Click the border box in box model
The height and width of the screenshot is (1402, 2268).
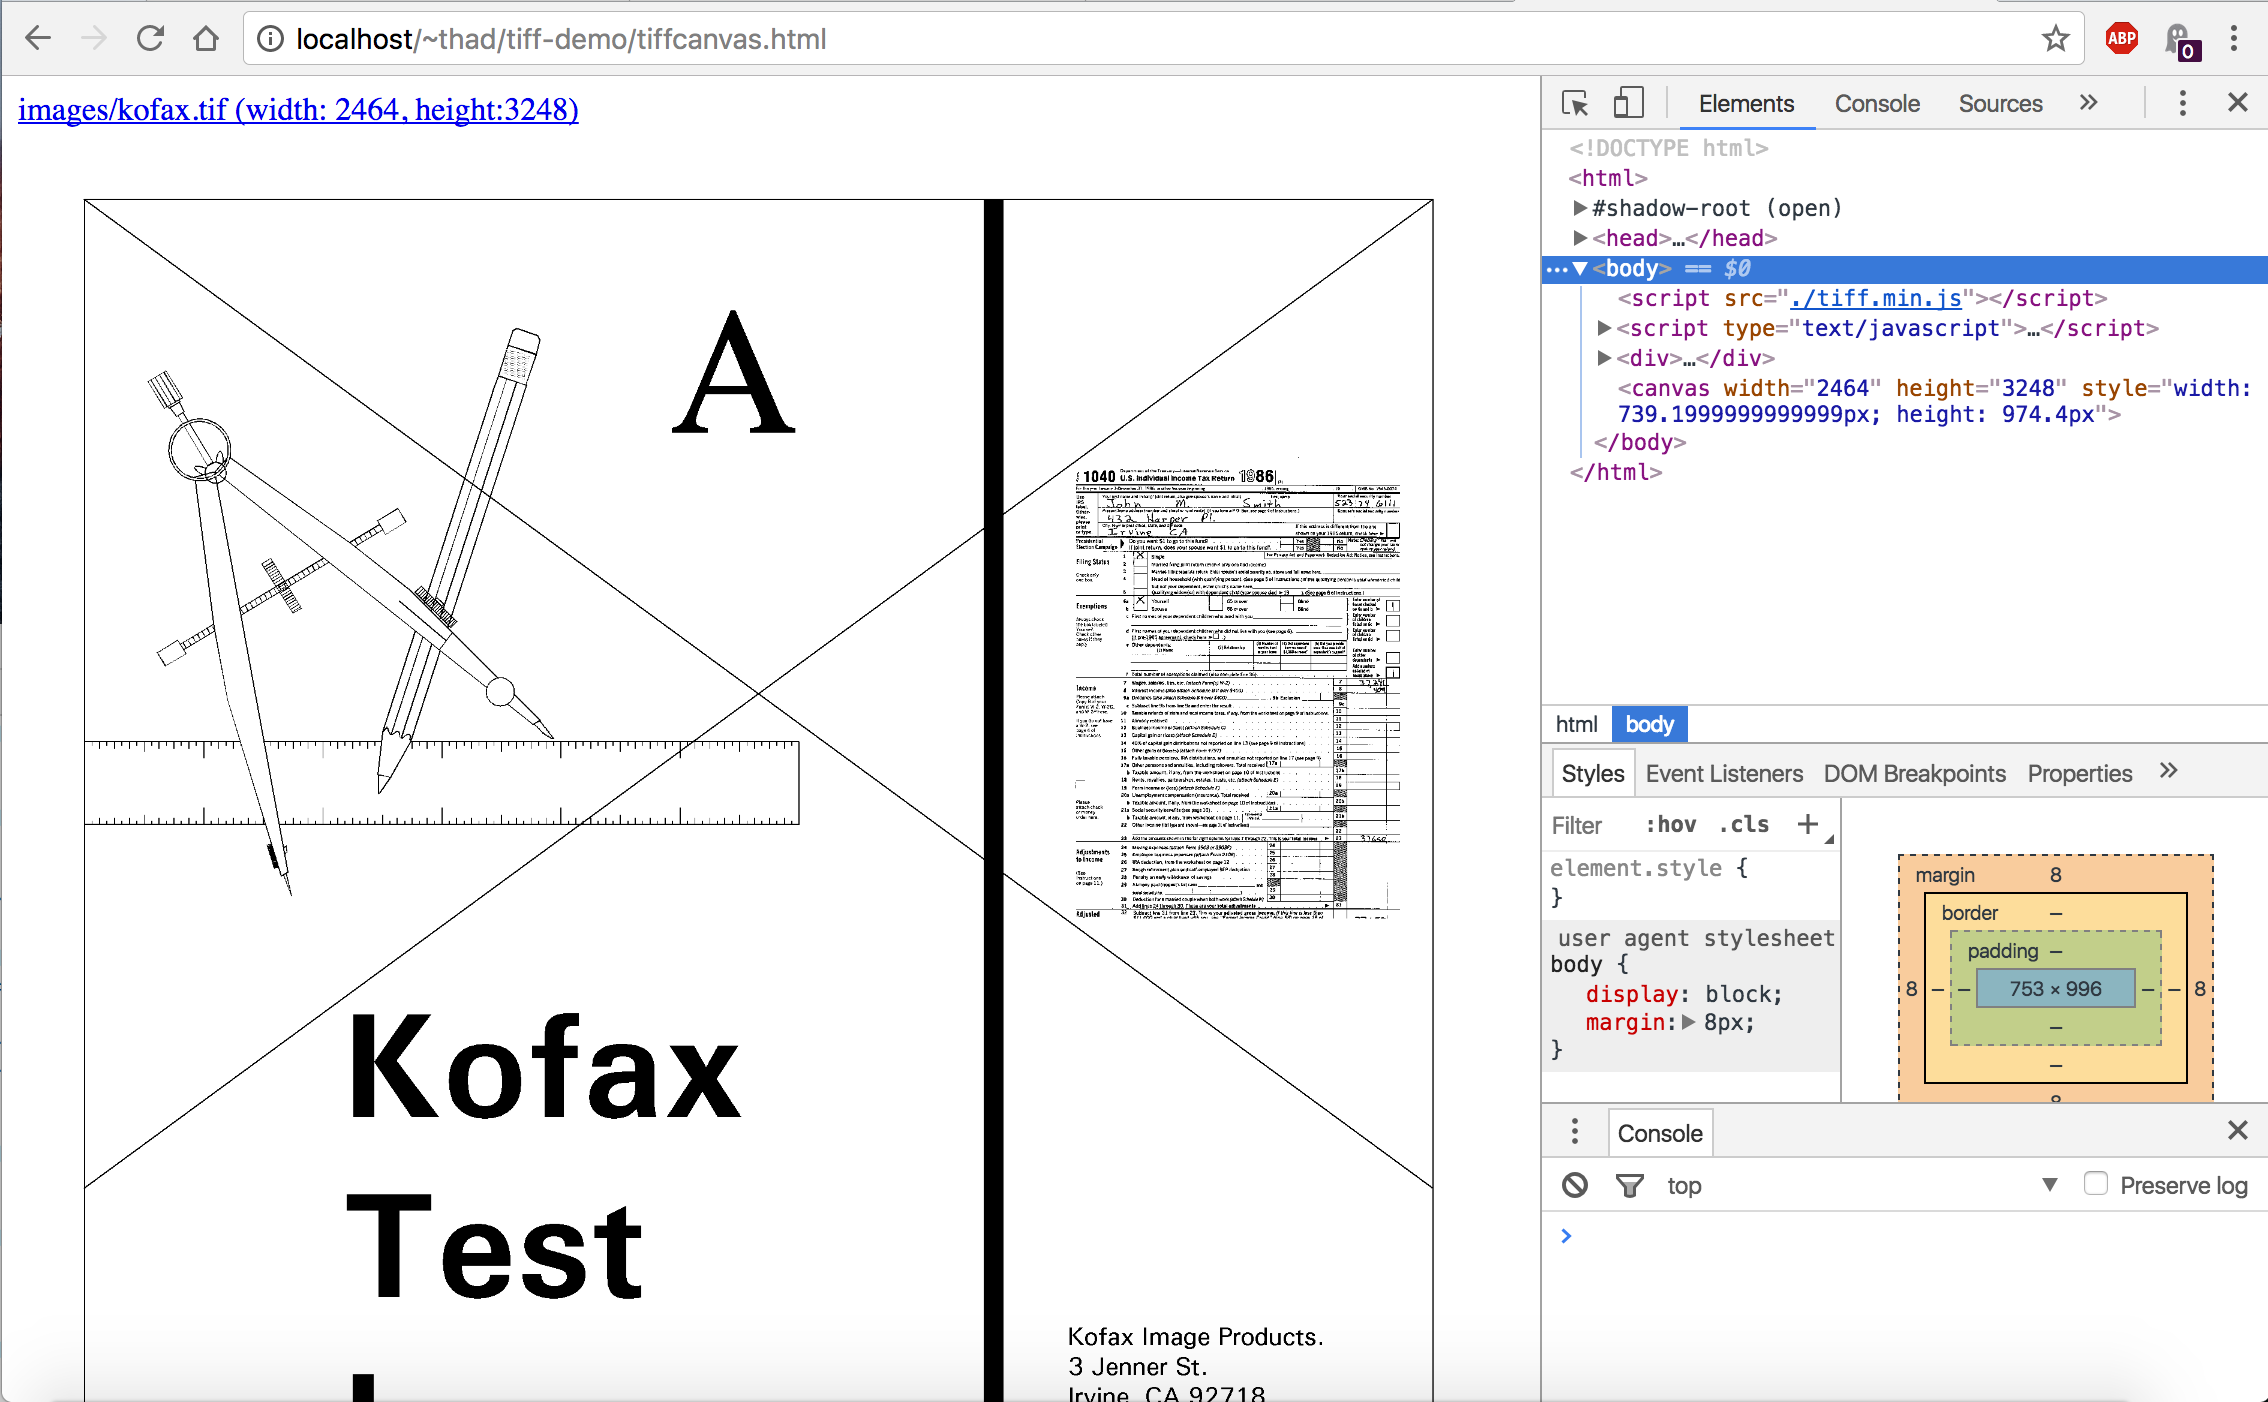[x=1969, y=913]
